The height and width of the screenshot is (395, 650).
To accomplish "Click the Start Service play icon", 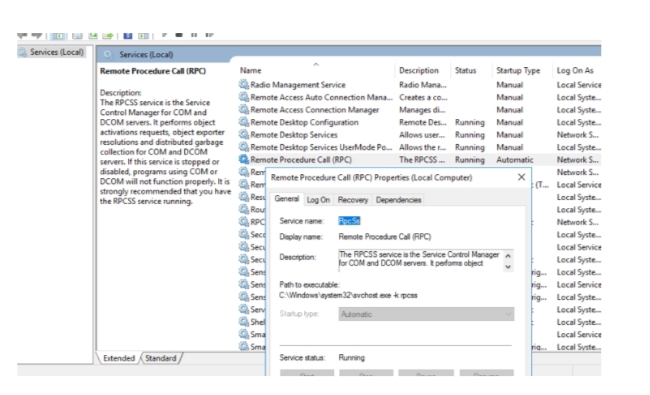I will [164, 35].
